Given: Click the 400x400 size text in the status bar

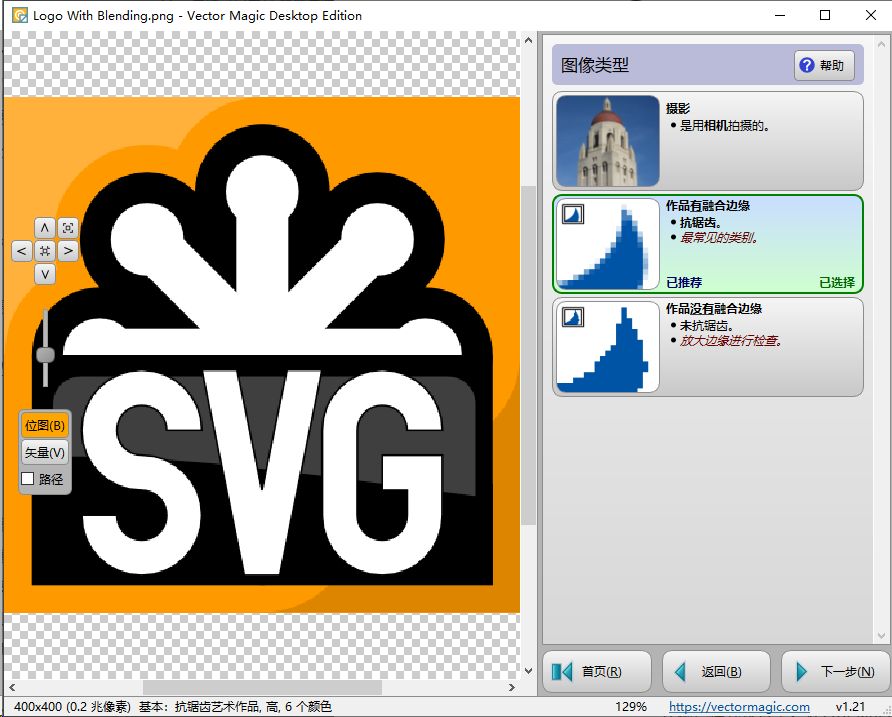Looking at the screenshot, I should click(72, 707).
